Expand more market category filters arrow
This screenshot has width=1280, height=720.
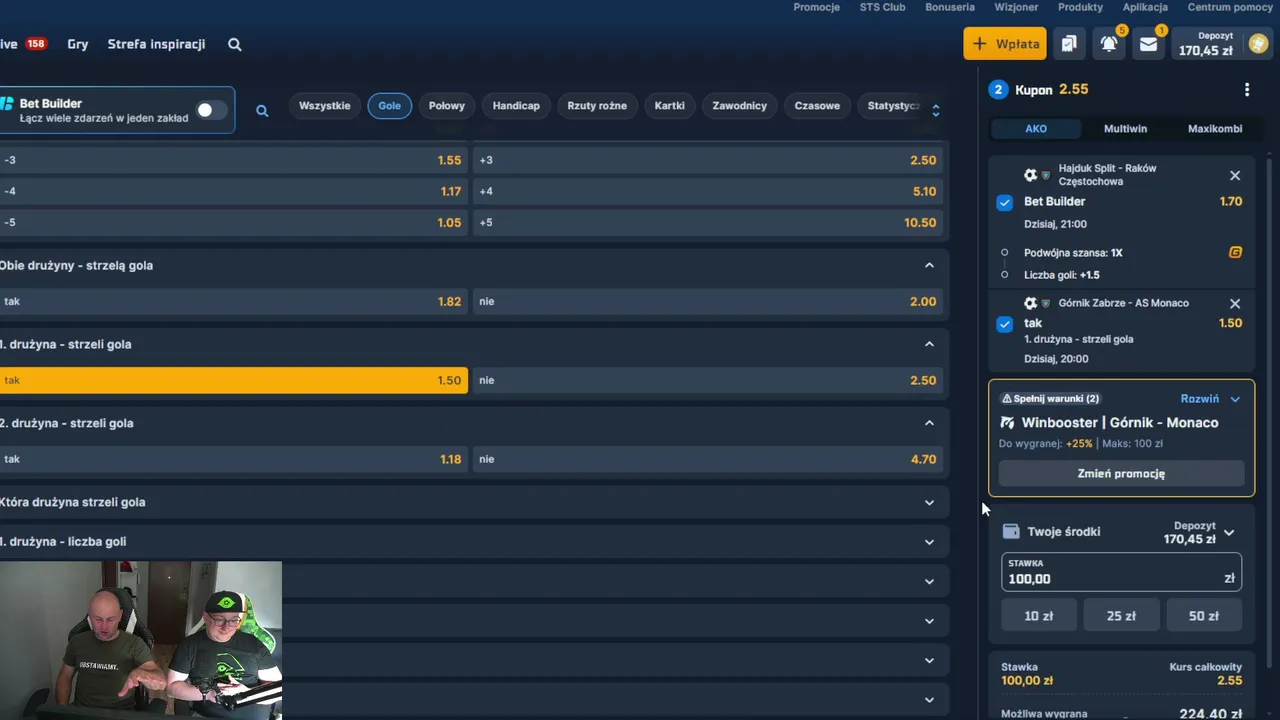pos(936,110)
